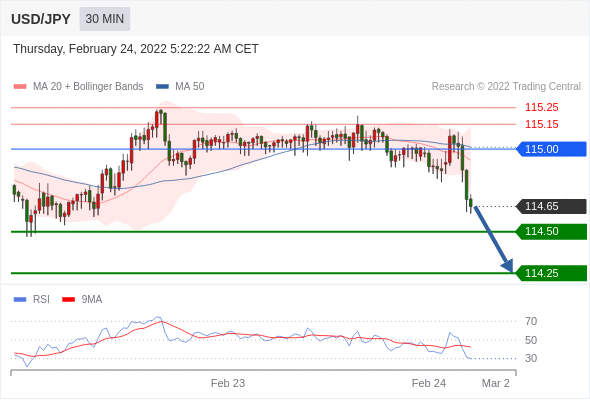Click the RSI 30 level label
The width and height of the screenshot is (590, 400).
point(531,358)
